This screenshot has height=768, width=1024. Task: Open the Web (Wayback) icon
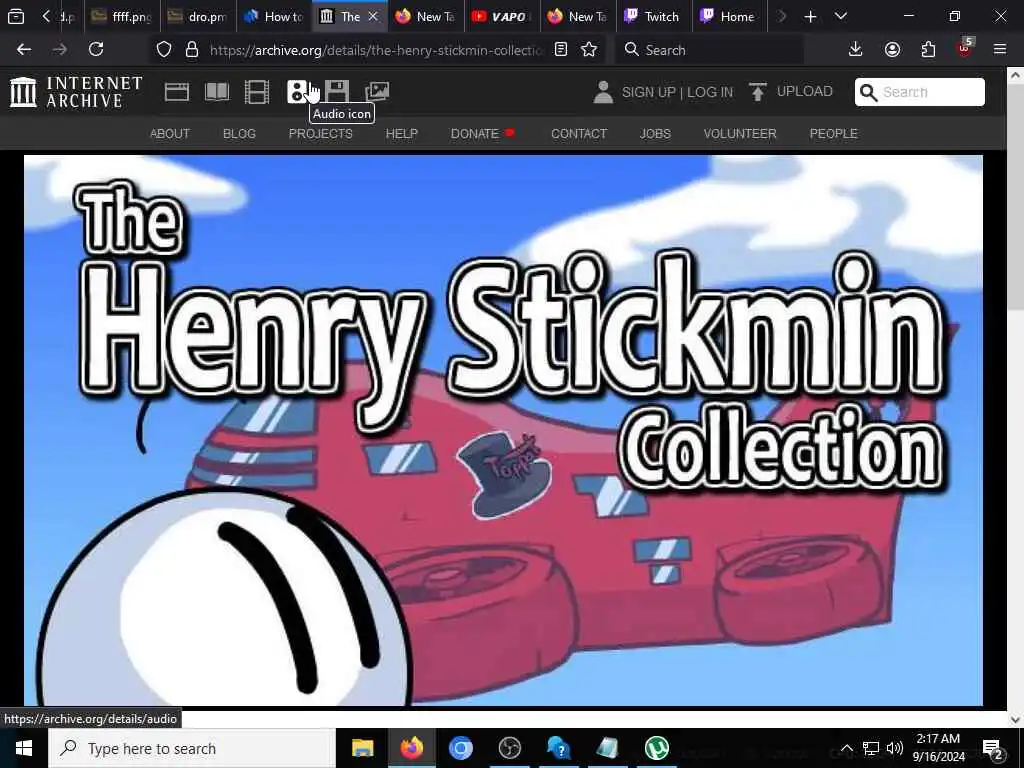point(176,92)
